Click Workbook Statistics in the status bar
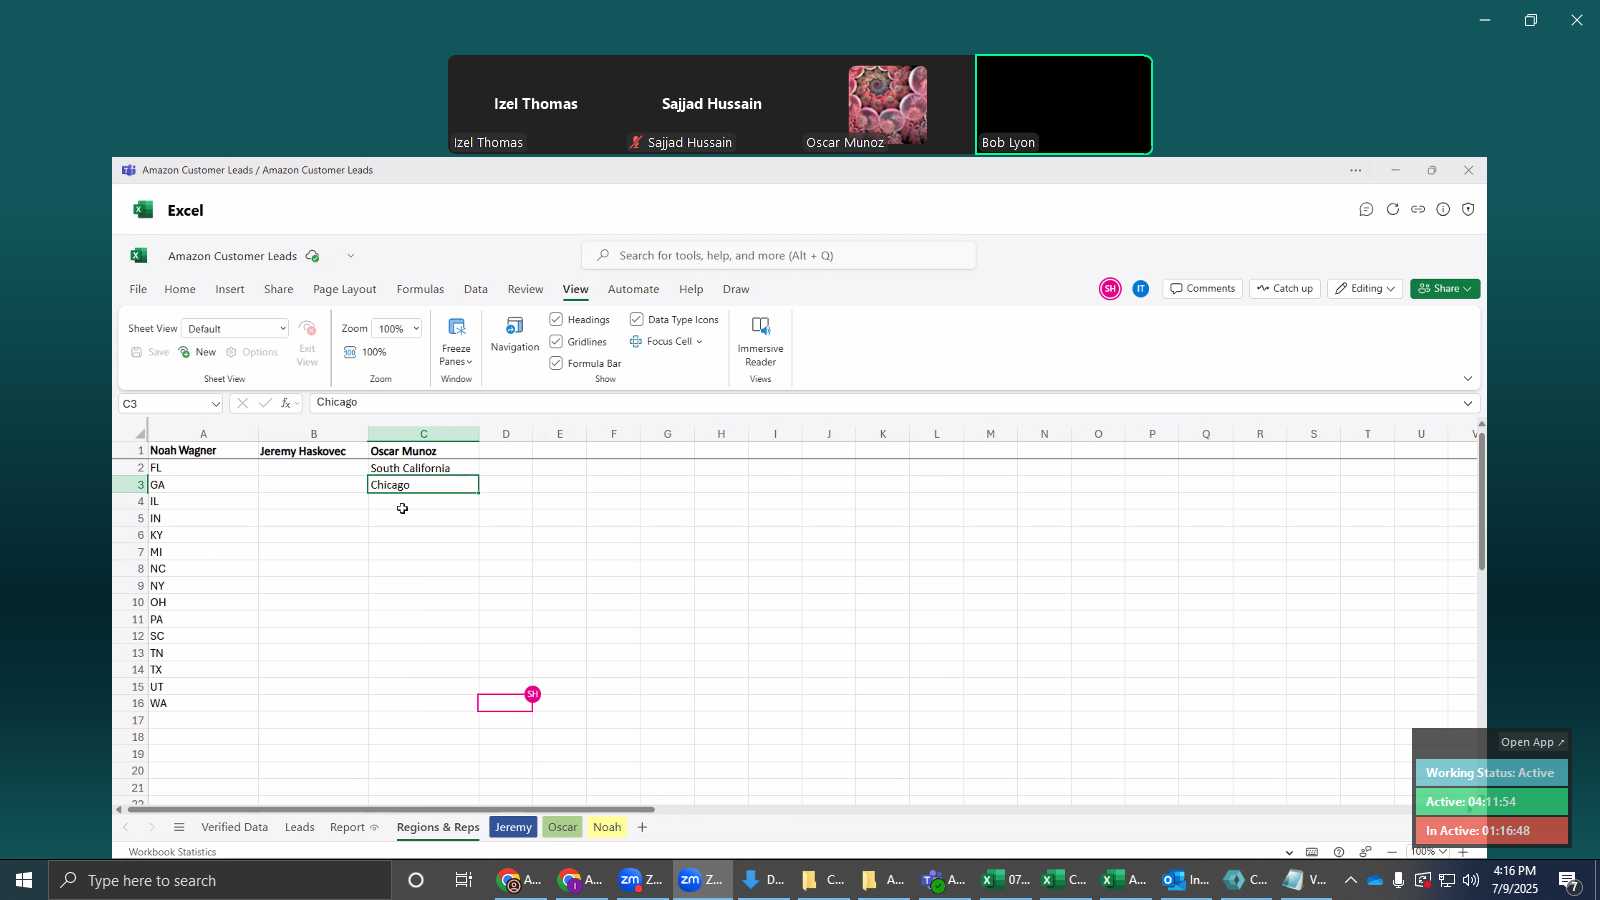The width and height of the screenshot is (1600, 900). (173, 852)
